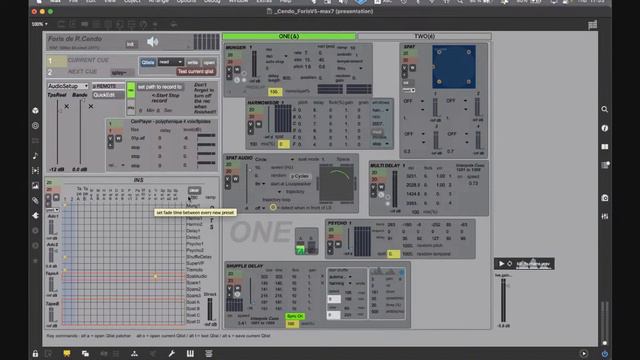The image size is (640, 360).
Task: Toggle the green record button next to set path
Action: (131, 90)
